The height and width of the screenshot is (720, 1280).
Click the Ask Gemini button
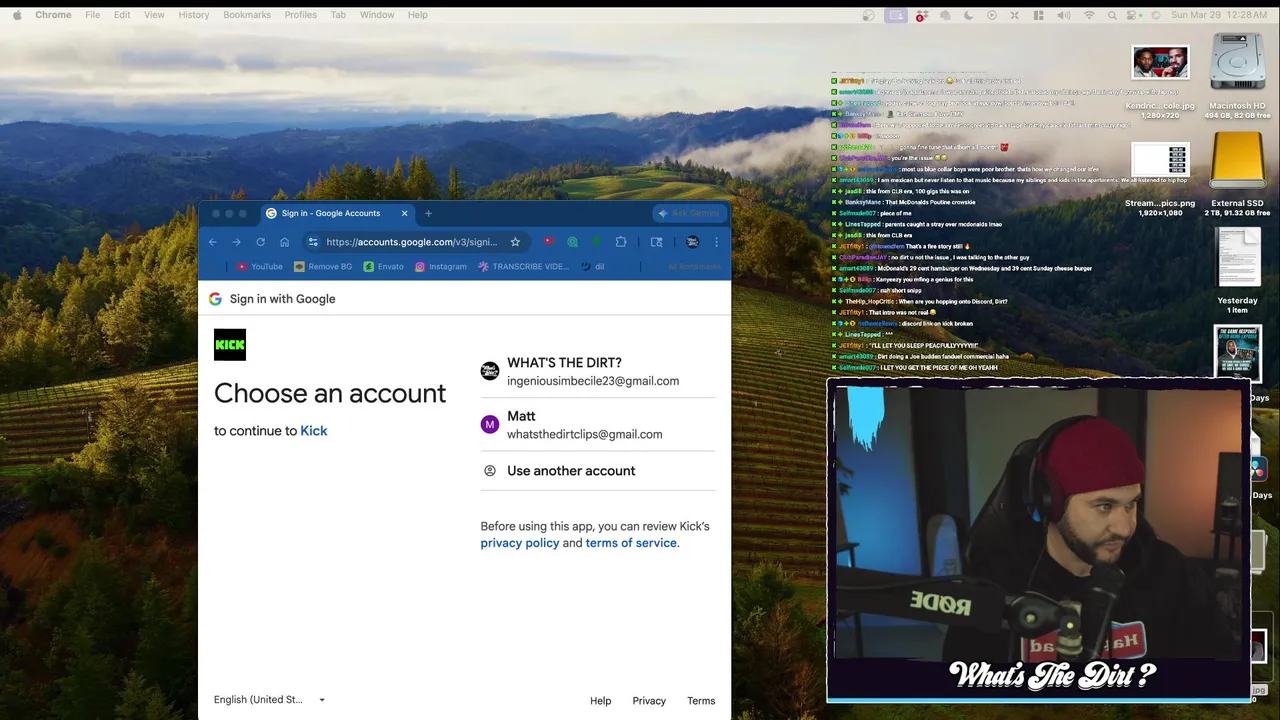tap(688, 213)
